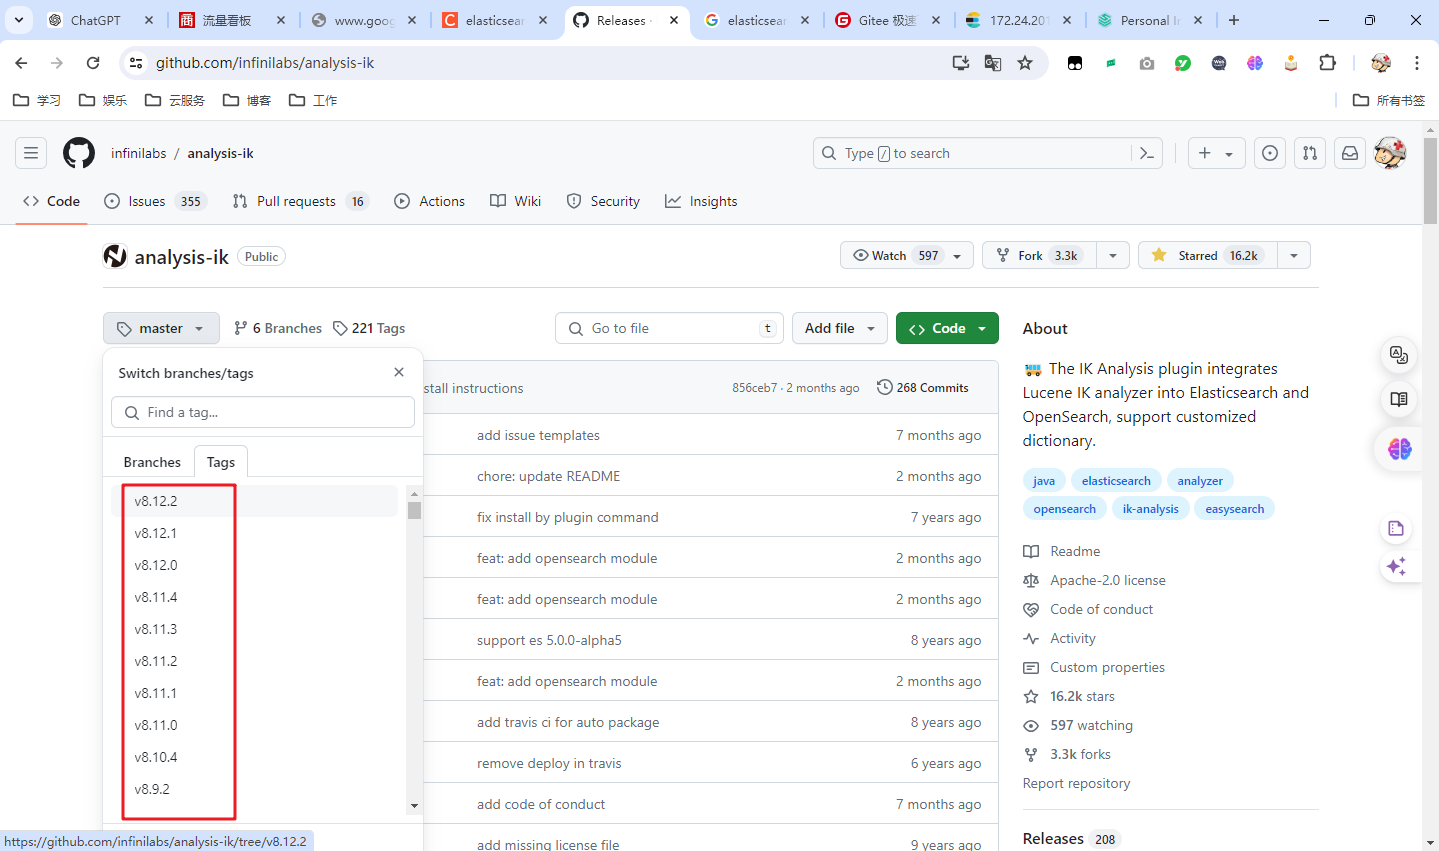1439x851 pixels.
Task: Open the Add file dropdown
Action: (839, 327)
